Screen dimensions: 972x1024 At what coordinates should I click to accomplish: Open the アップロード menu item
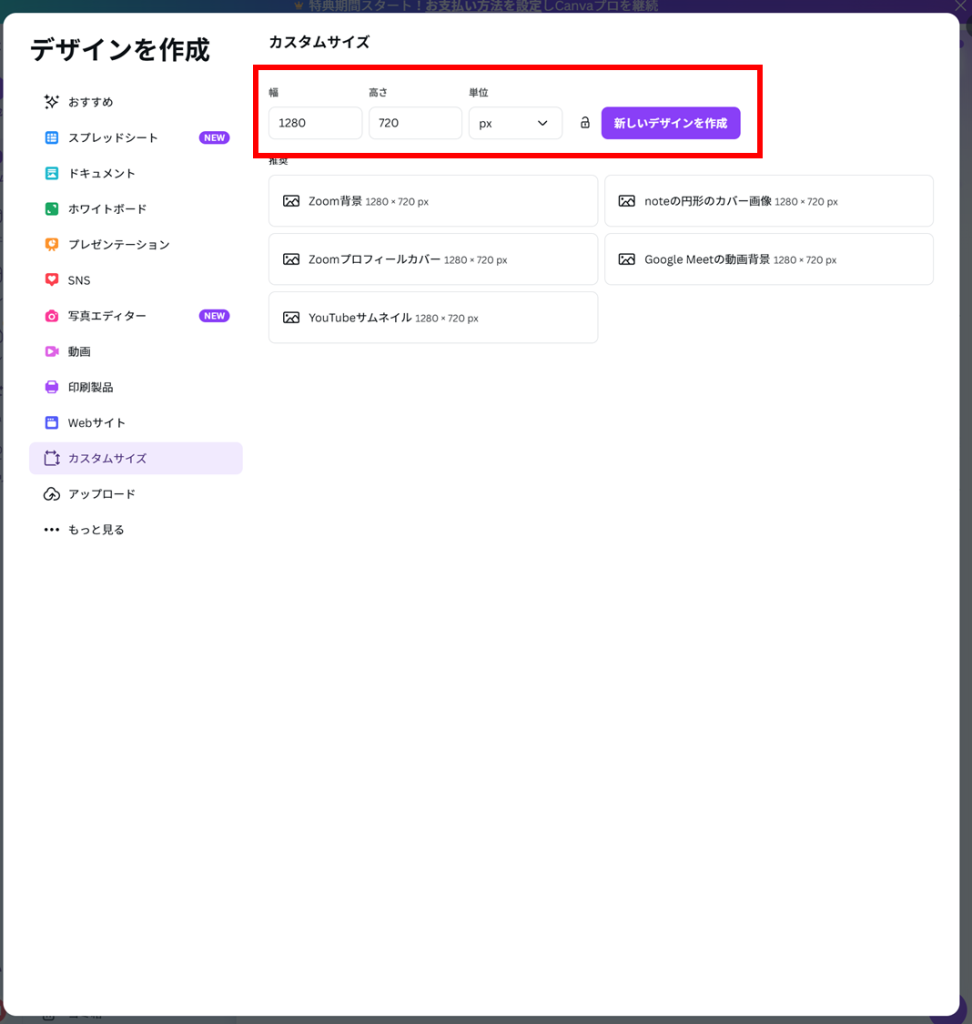101,494
